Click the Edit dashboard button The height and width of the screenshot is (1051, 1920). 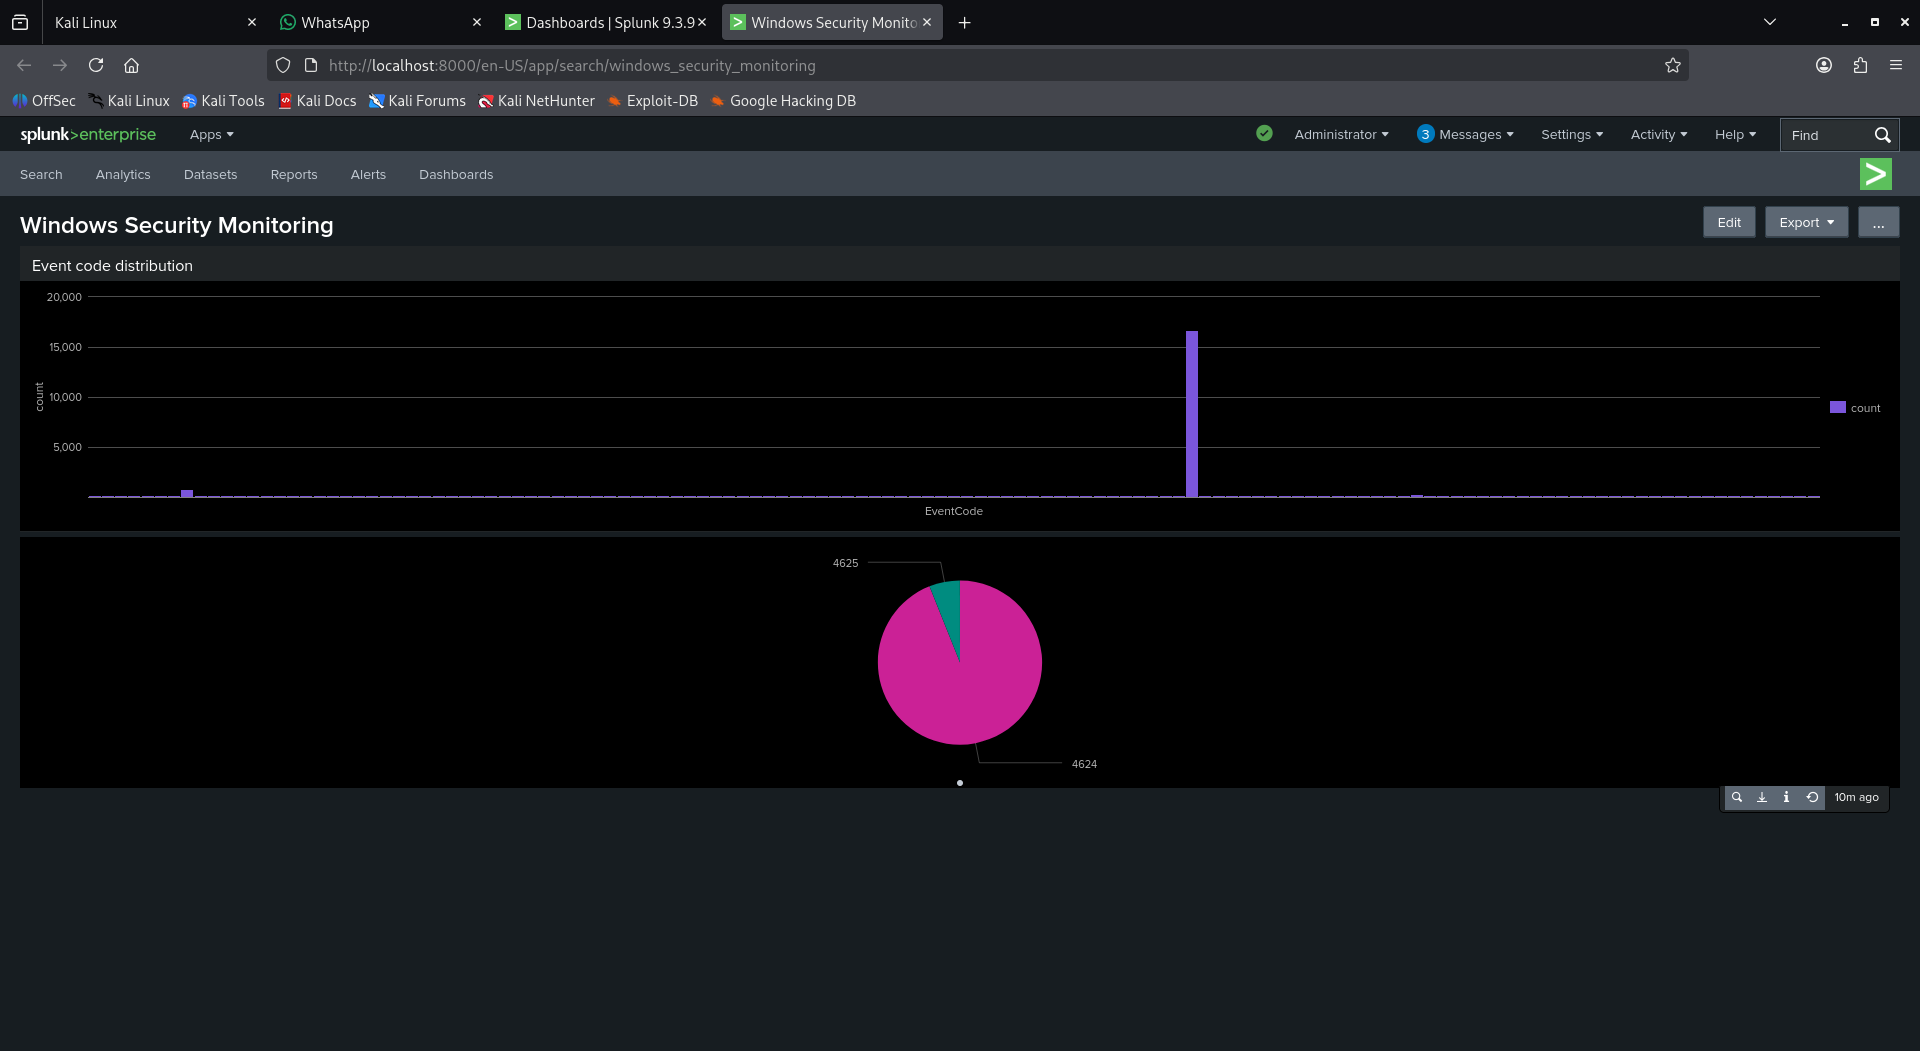point(1728,222)
